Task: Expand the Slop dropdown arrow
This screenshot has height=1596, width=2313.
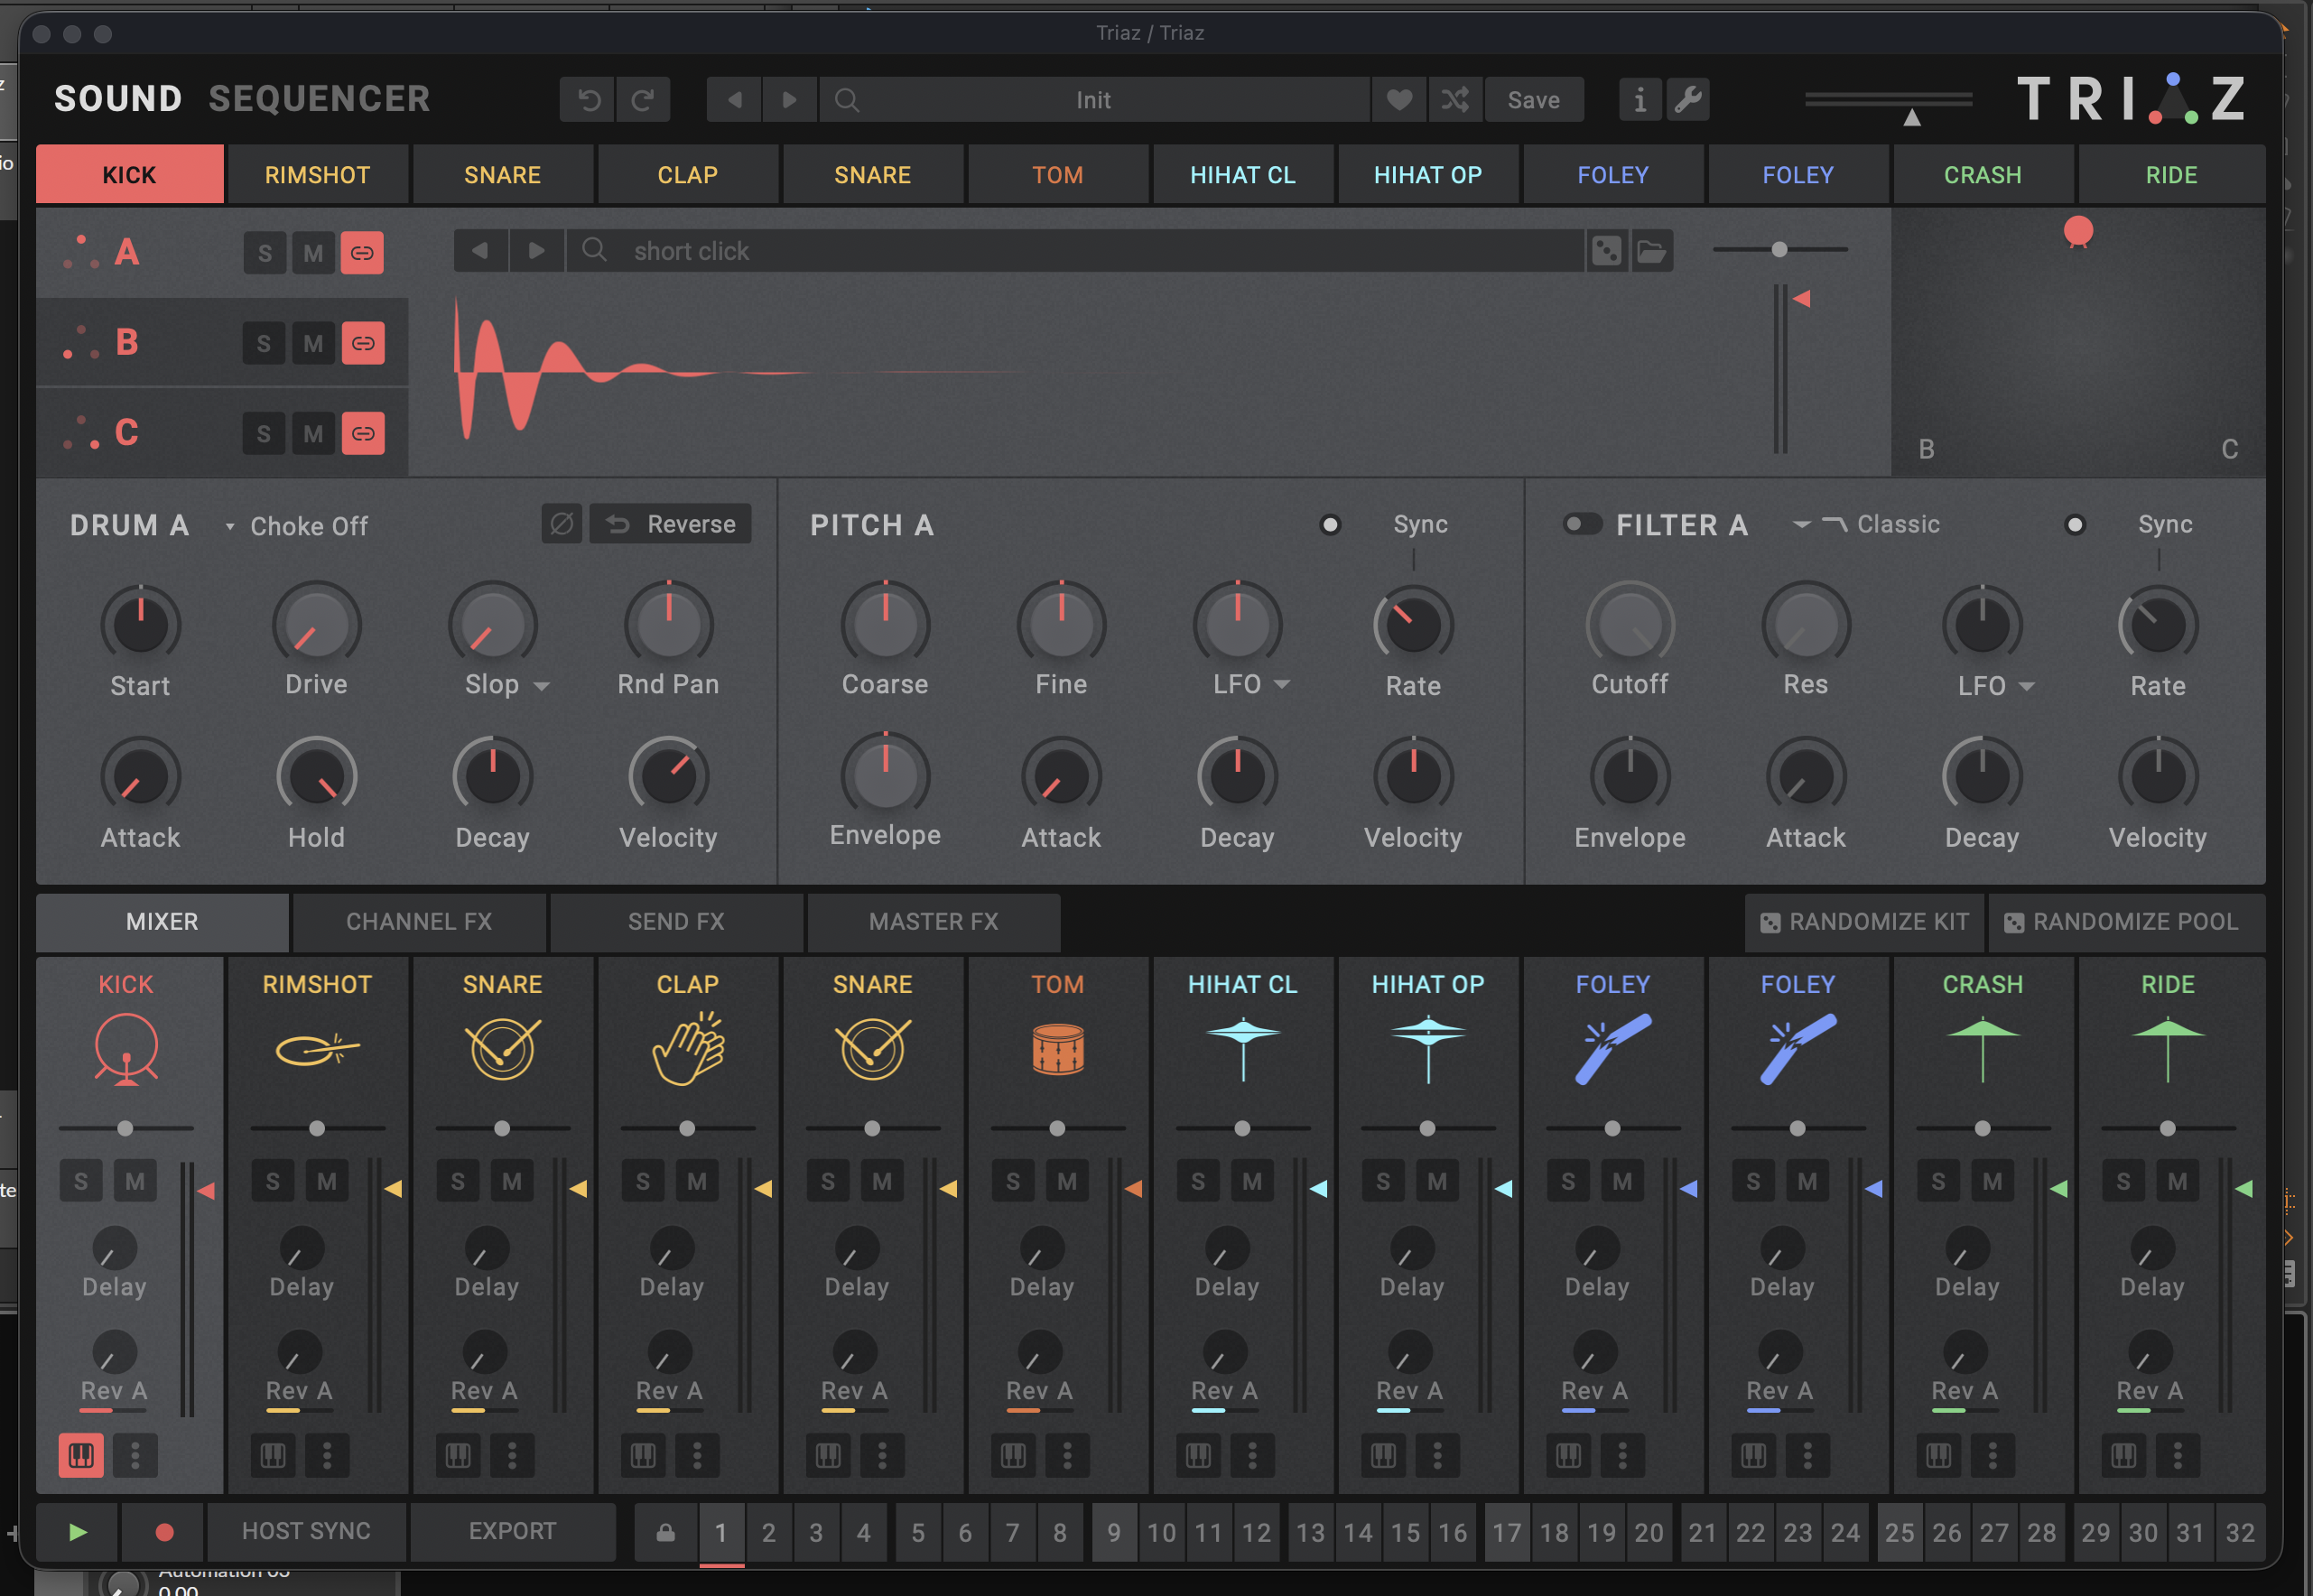Action: (x=542, y=686)
